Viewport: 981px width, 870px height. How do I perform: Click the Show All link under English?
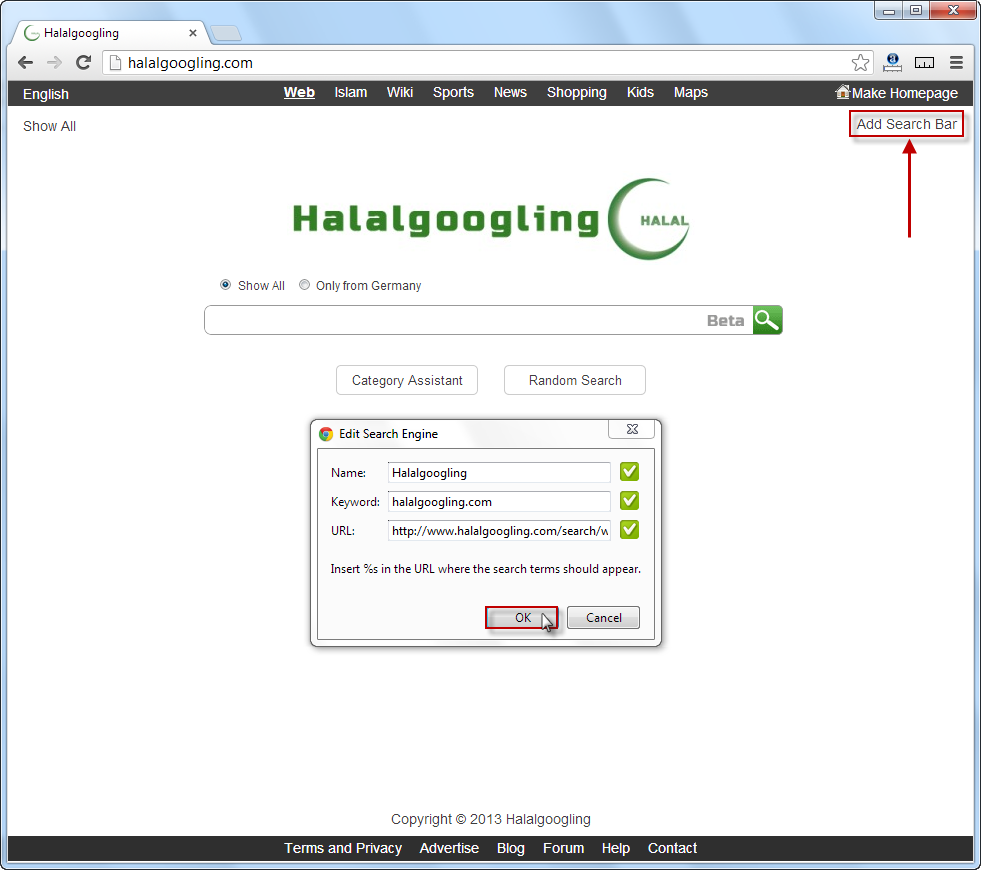click(49, 126)
